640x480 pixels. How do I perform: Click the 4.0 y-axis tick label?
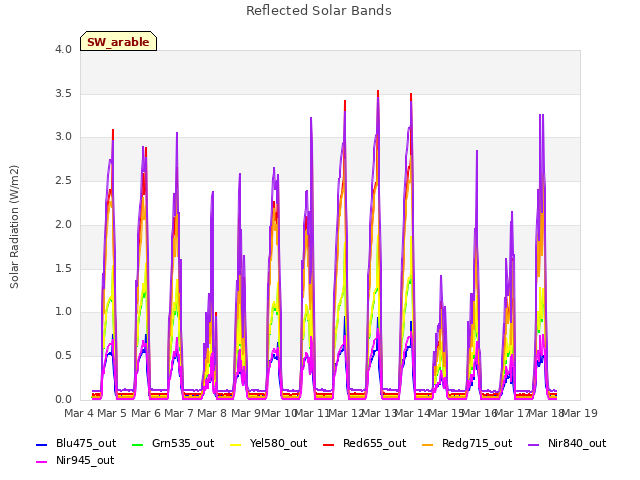[63, 49]
